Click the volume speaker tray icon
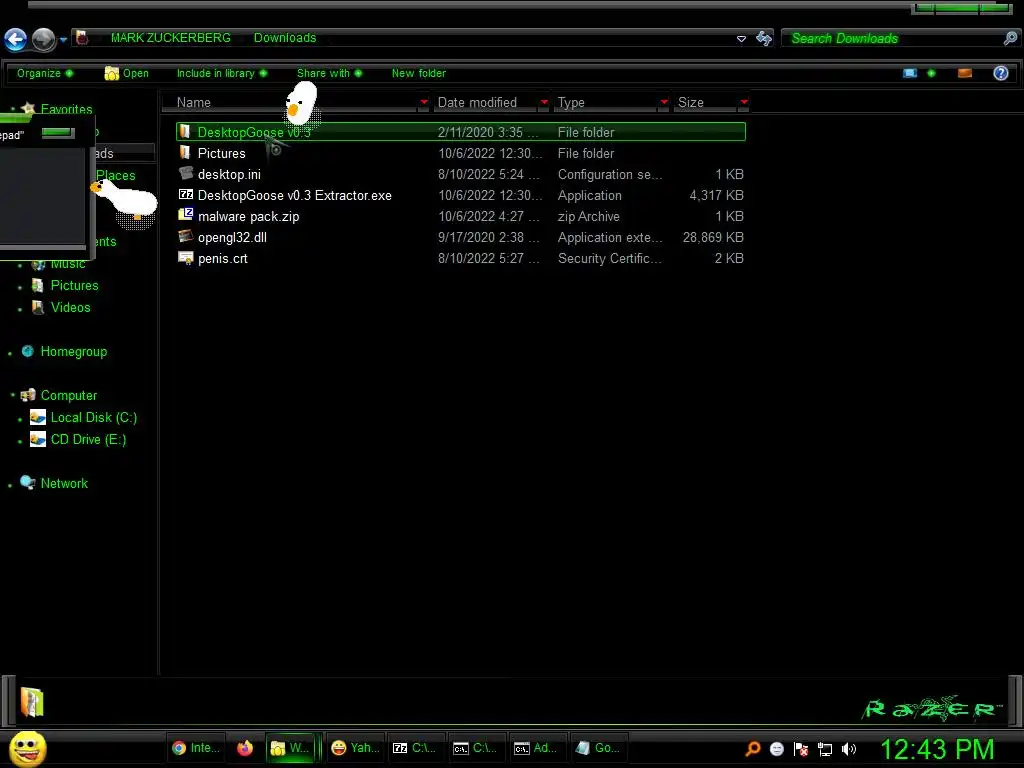Viewport: 1024px width, 768px height. tap(848, 749)
